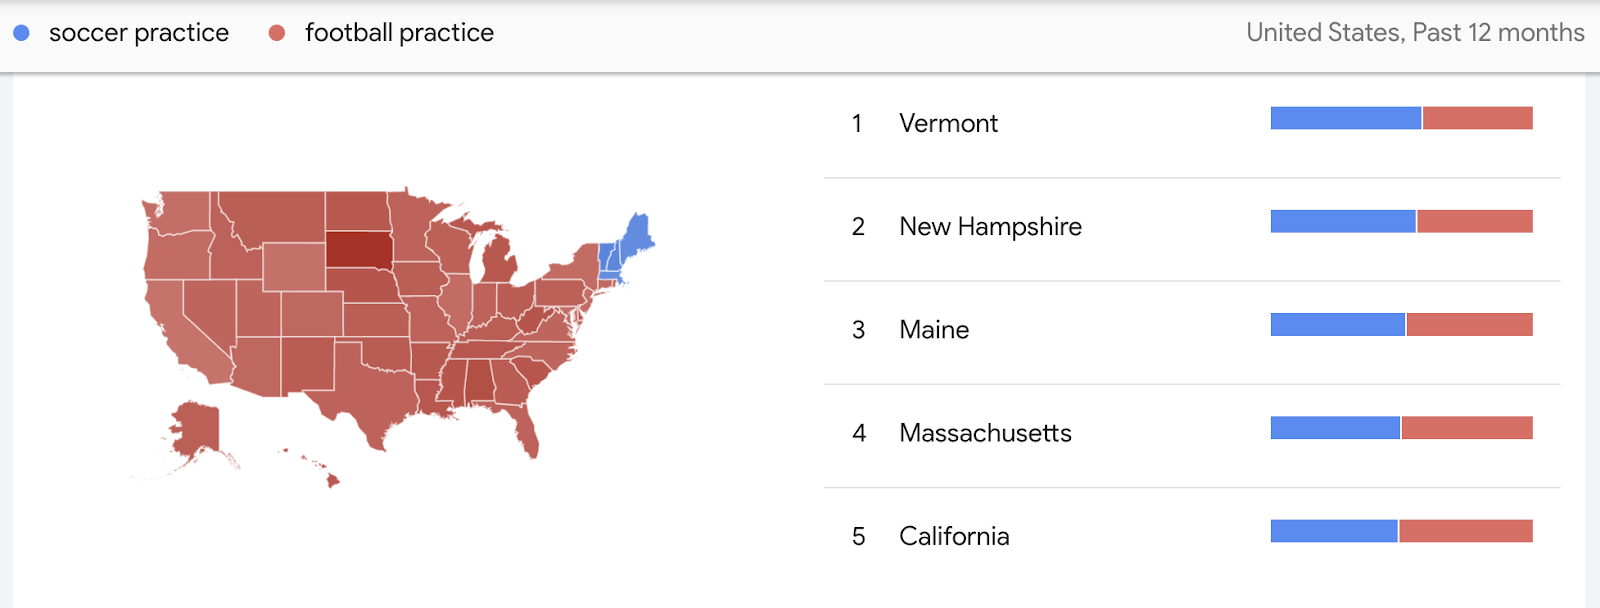
Task: Select blue Maine on the map
Action: (x=637, y=237)
